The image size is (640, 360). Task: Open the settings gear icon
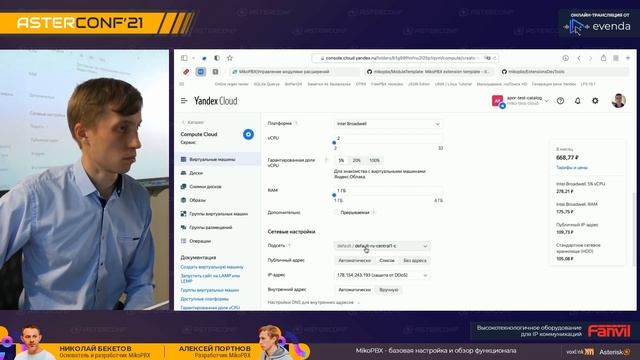click(x=595, y=101)
